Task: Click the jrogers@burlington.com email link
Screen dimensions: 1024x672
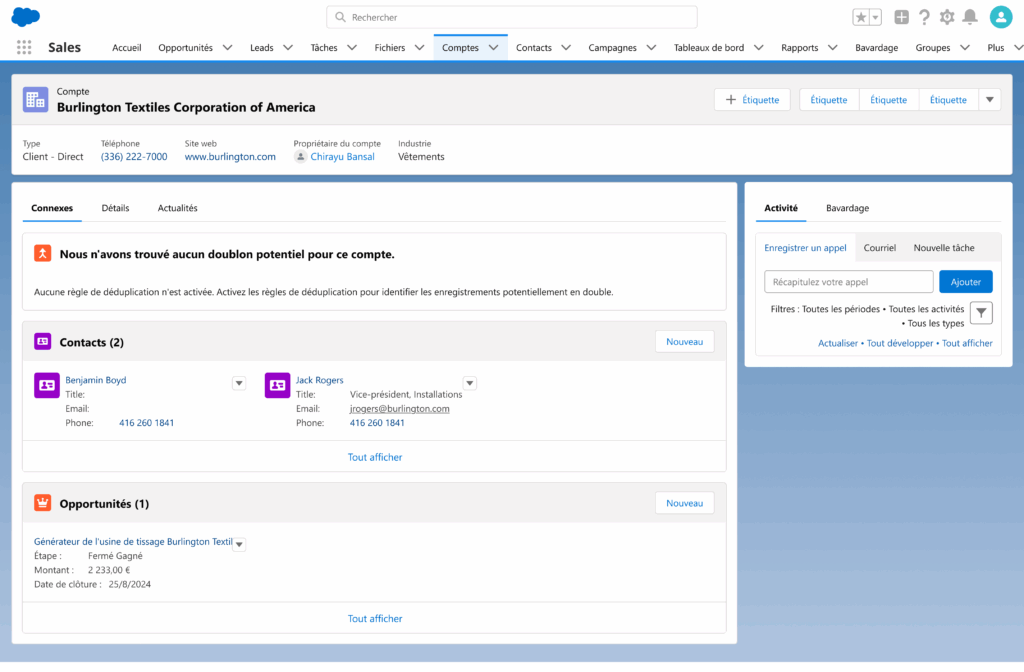Action: (x=399, y=408)
